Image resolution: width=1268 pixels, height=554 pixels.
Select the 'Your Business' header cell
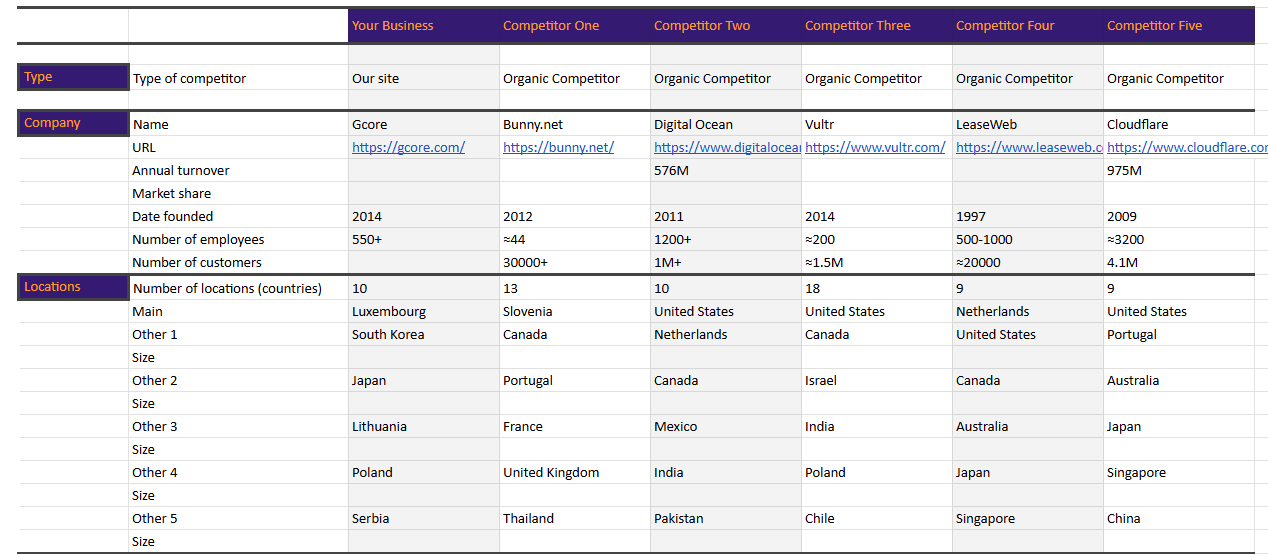424,26
